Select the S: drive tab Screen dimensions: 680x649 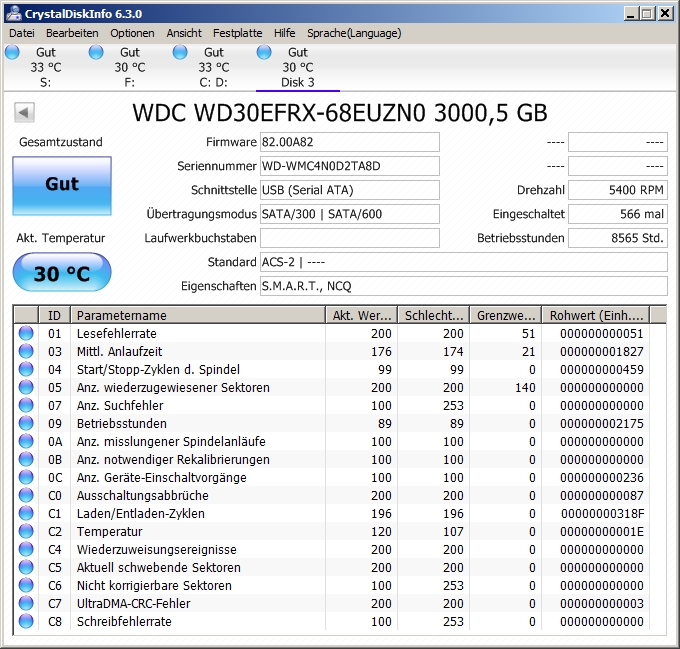point(46,67)
